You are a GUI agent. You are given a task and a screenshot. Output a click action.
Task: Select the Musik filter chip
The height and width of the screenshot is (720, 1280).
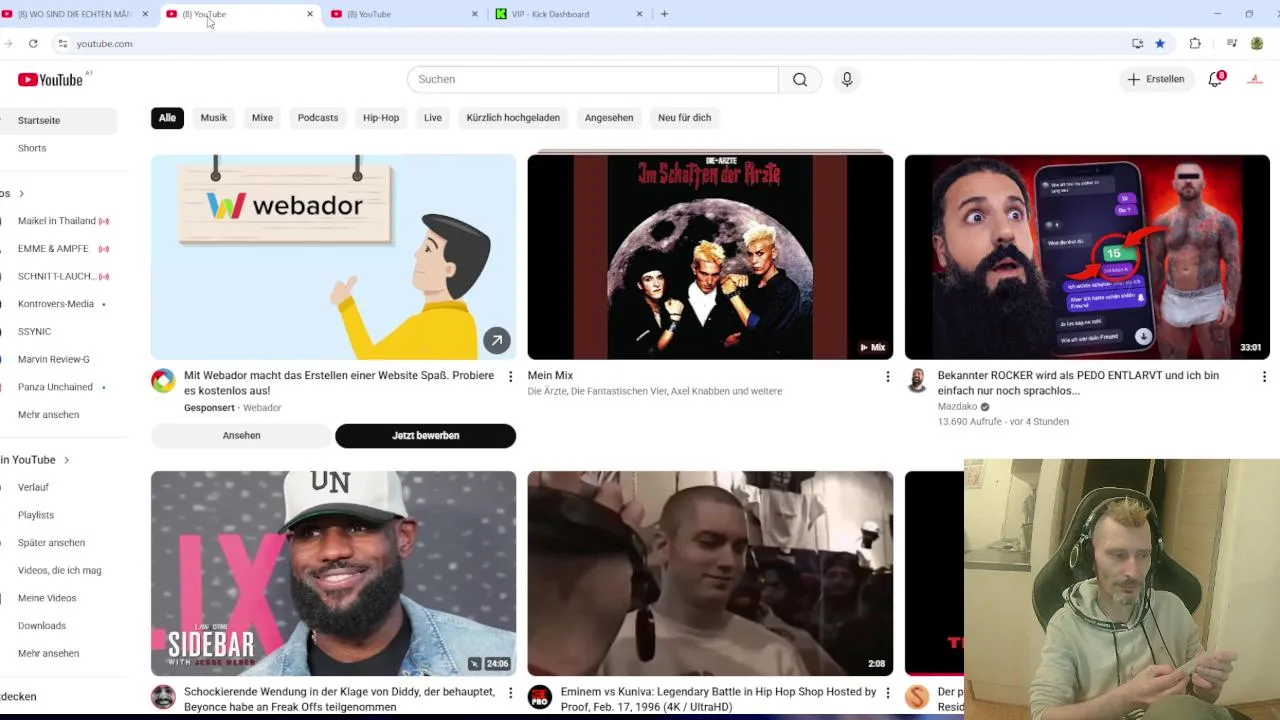pos(214,118)
